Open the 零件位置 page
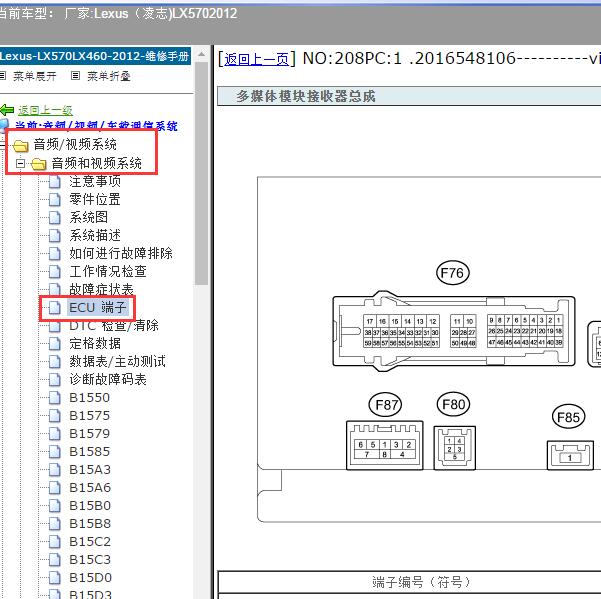This screenshot has width=601, height=599. pos(95,199)
